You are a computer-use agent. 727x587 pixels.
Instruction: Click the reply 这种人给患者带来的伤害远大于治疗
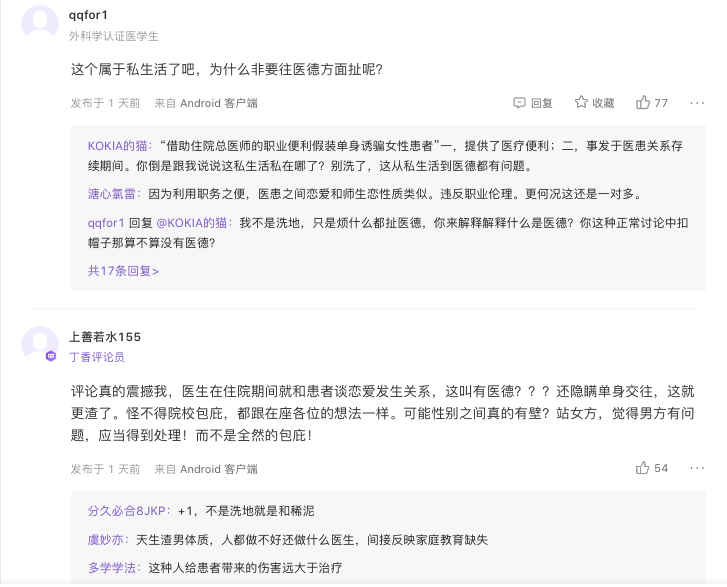click(245, 568)
